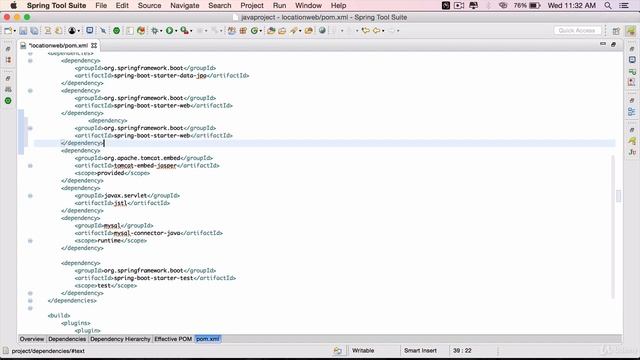The image size is (640, 360).
Task: Open the External Tools dropdown arrow
Action: [x=191, y=31]
